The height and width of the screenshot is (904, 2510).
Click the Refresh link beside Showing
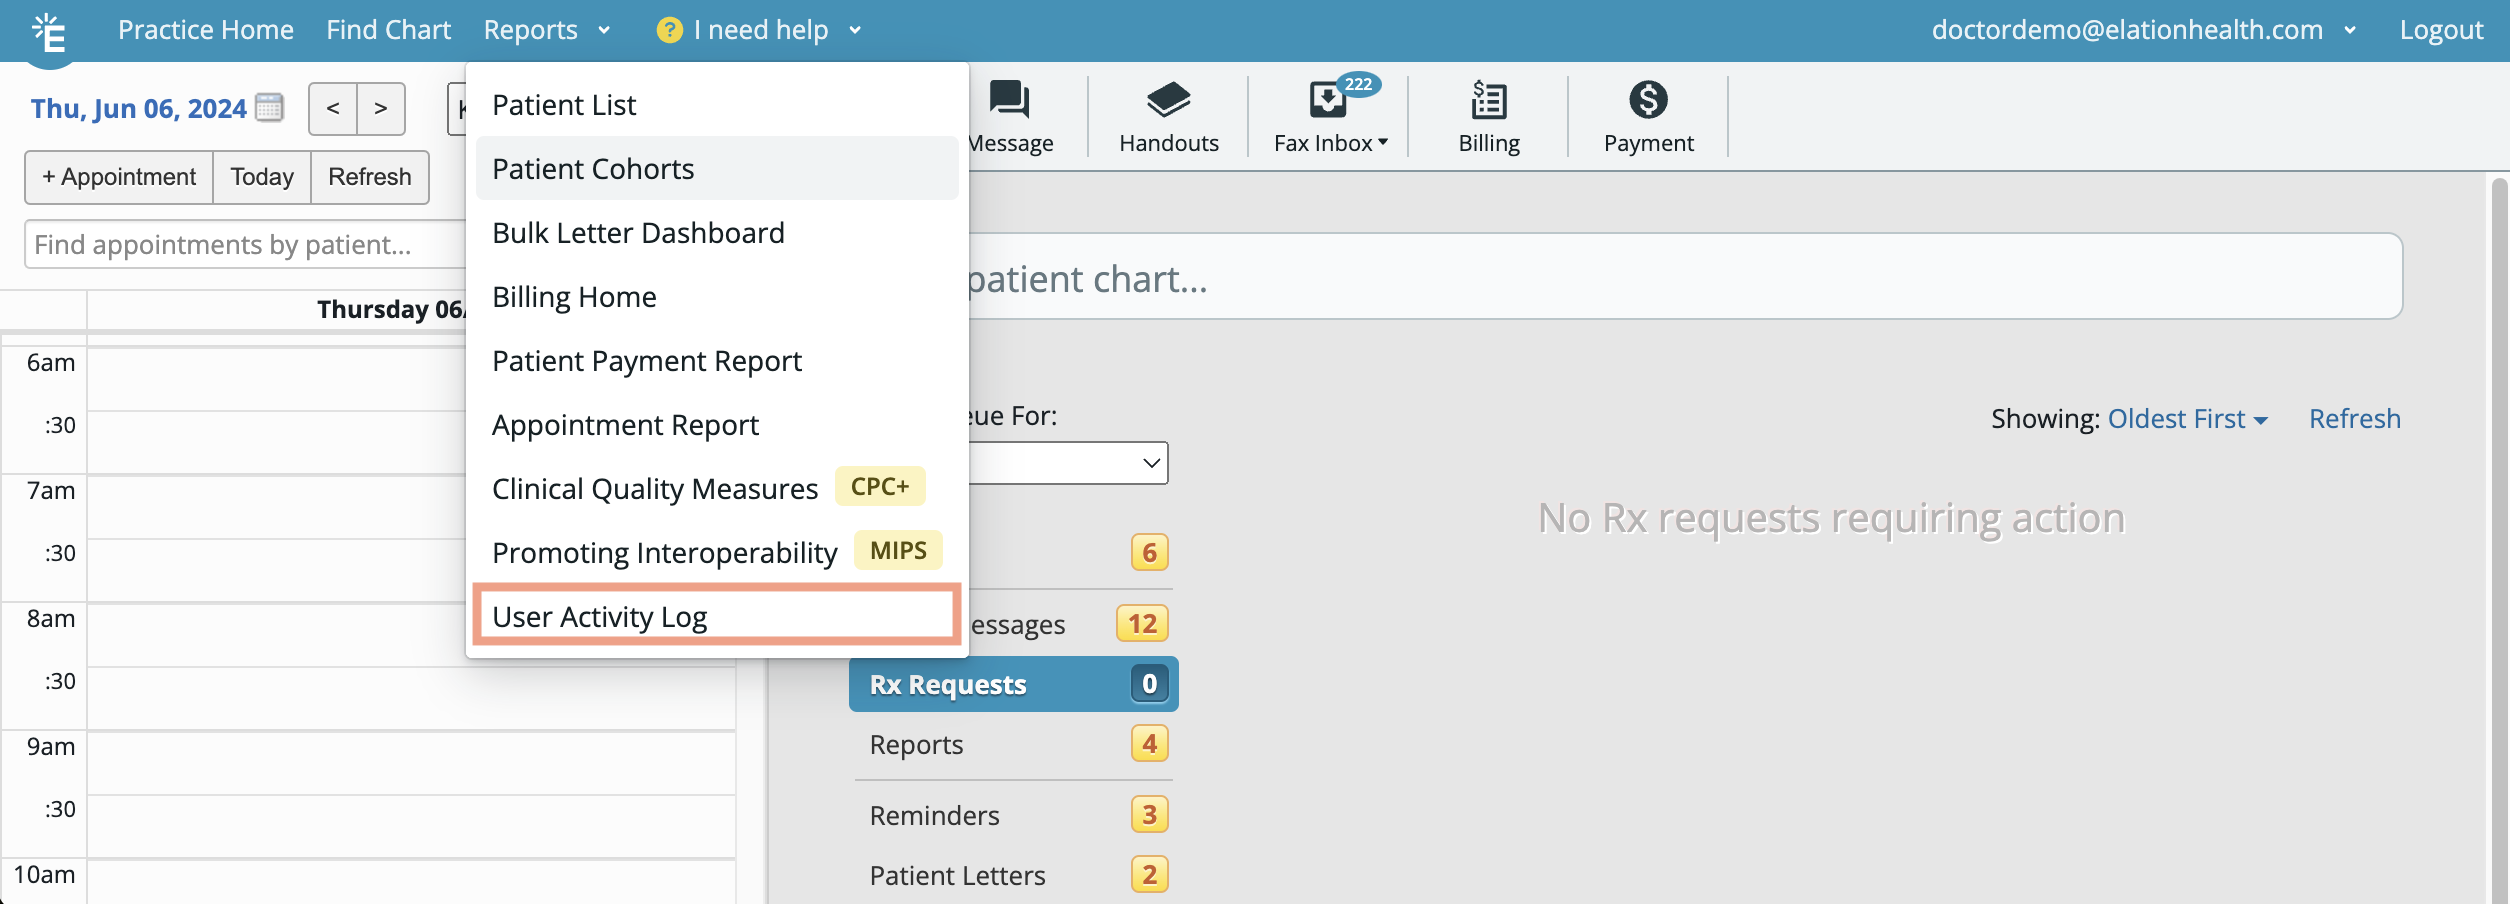(2355, 419)
